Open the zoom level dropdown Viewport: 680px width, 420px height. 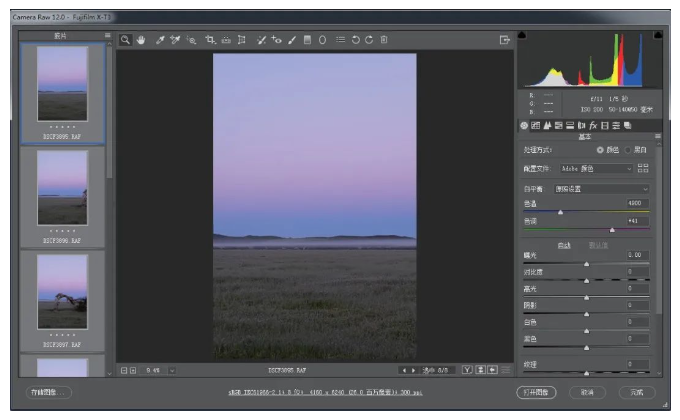pyautogui.click(x=172, y=371)
